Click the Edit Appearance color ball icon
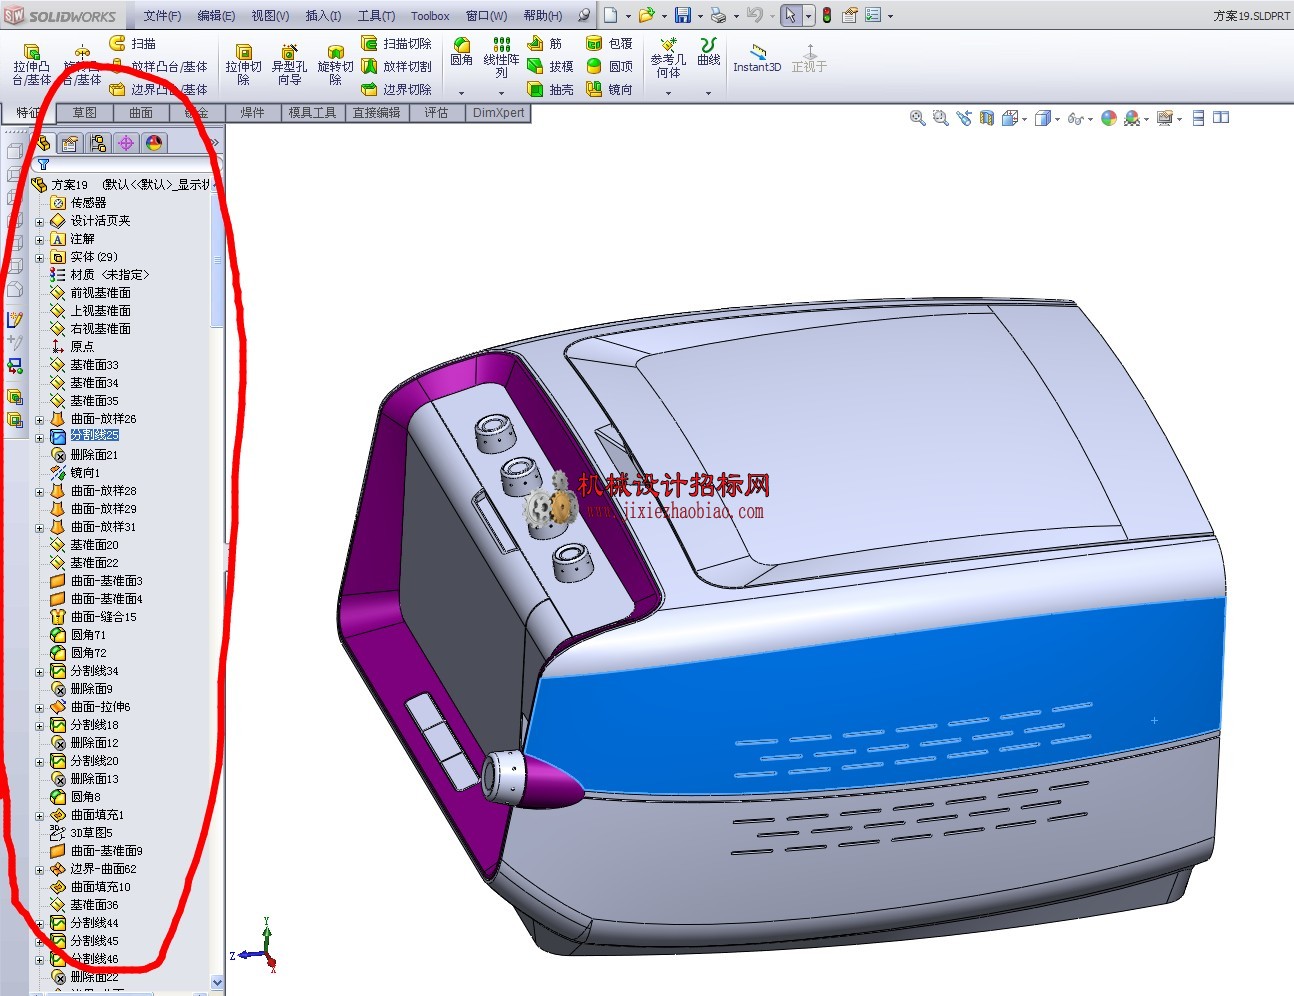 pyautogui.click(x=1108, y=118)
